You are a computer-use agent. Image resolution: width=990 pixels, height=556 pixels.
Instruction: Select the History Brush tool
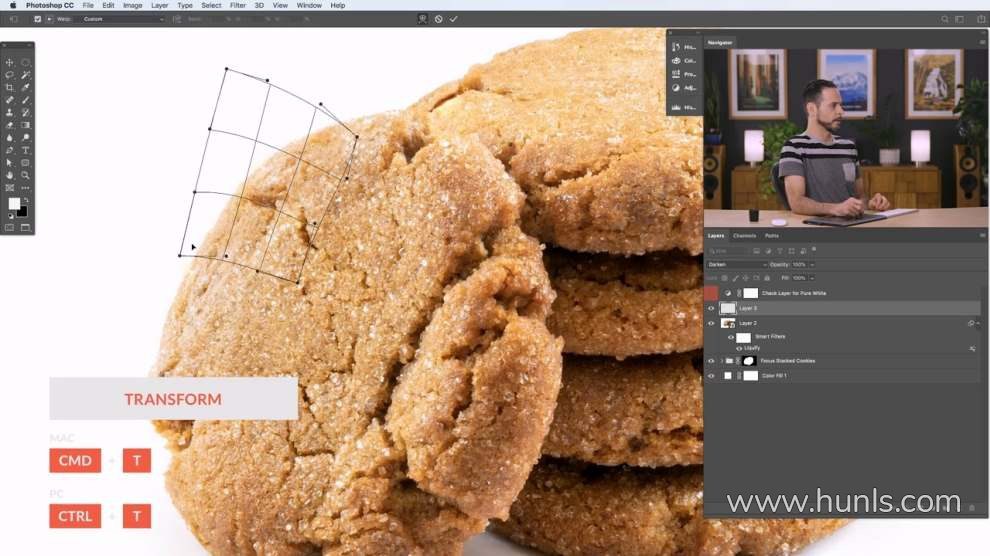25,112
